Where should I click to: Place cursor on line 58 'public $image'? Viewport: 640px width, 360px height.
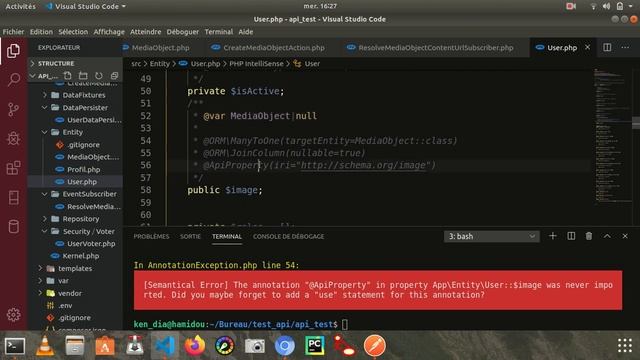click(x=225, y=190)
